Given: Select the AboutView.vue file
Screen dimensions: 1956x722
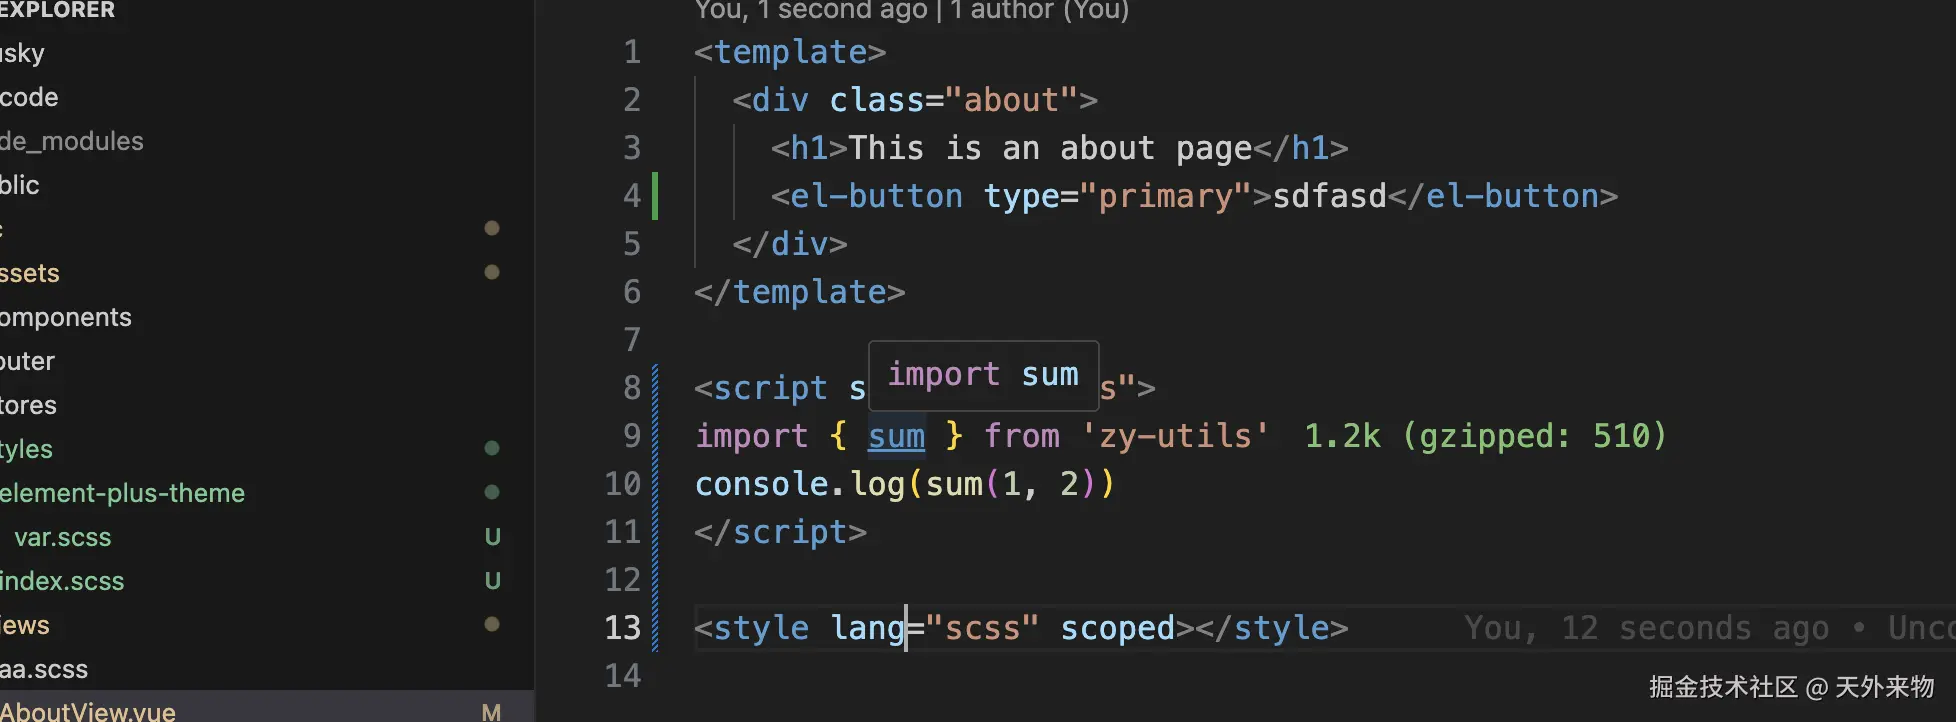Looking at the screenshot, I should pyautogui.click(x=88, y=711).
